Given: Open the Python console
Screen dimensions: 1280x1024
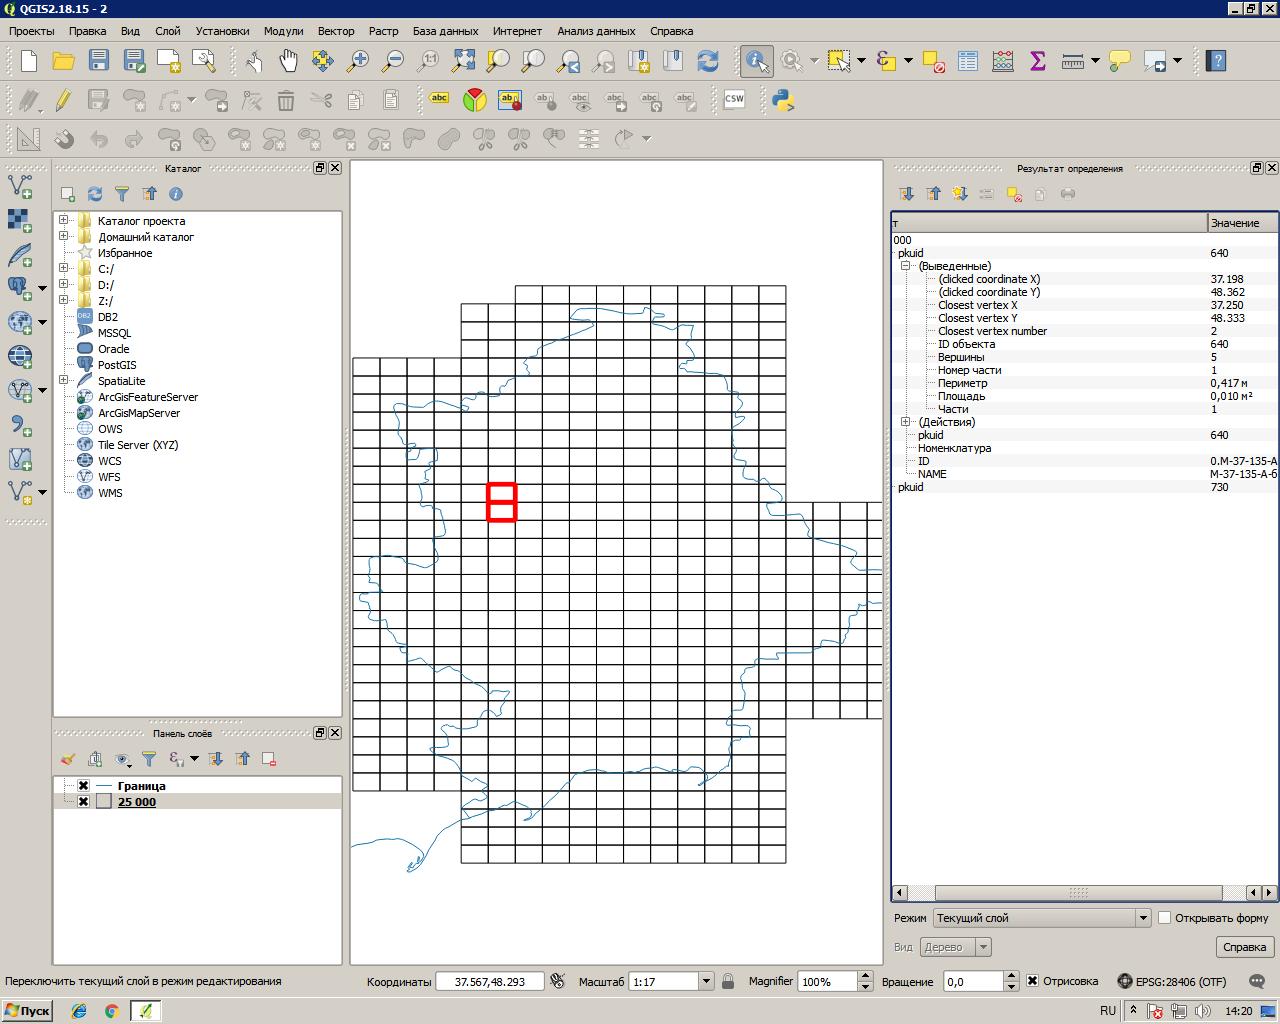Looking at the screenshot, I should 782,99.
